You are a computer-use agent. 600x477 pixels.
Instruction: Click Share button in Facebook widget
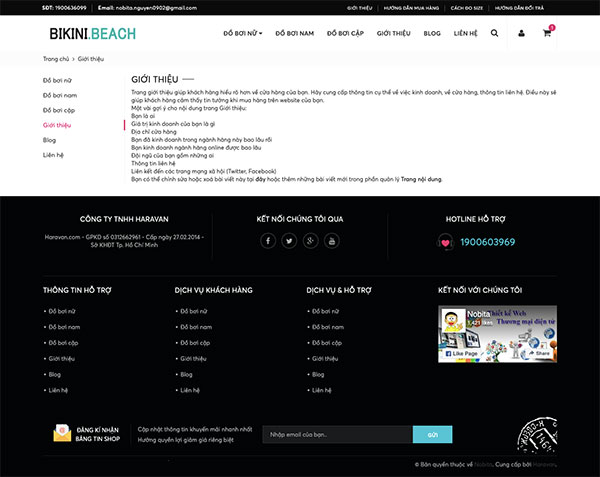pos(539,353)
